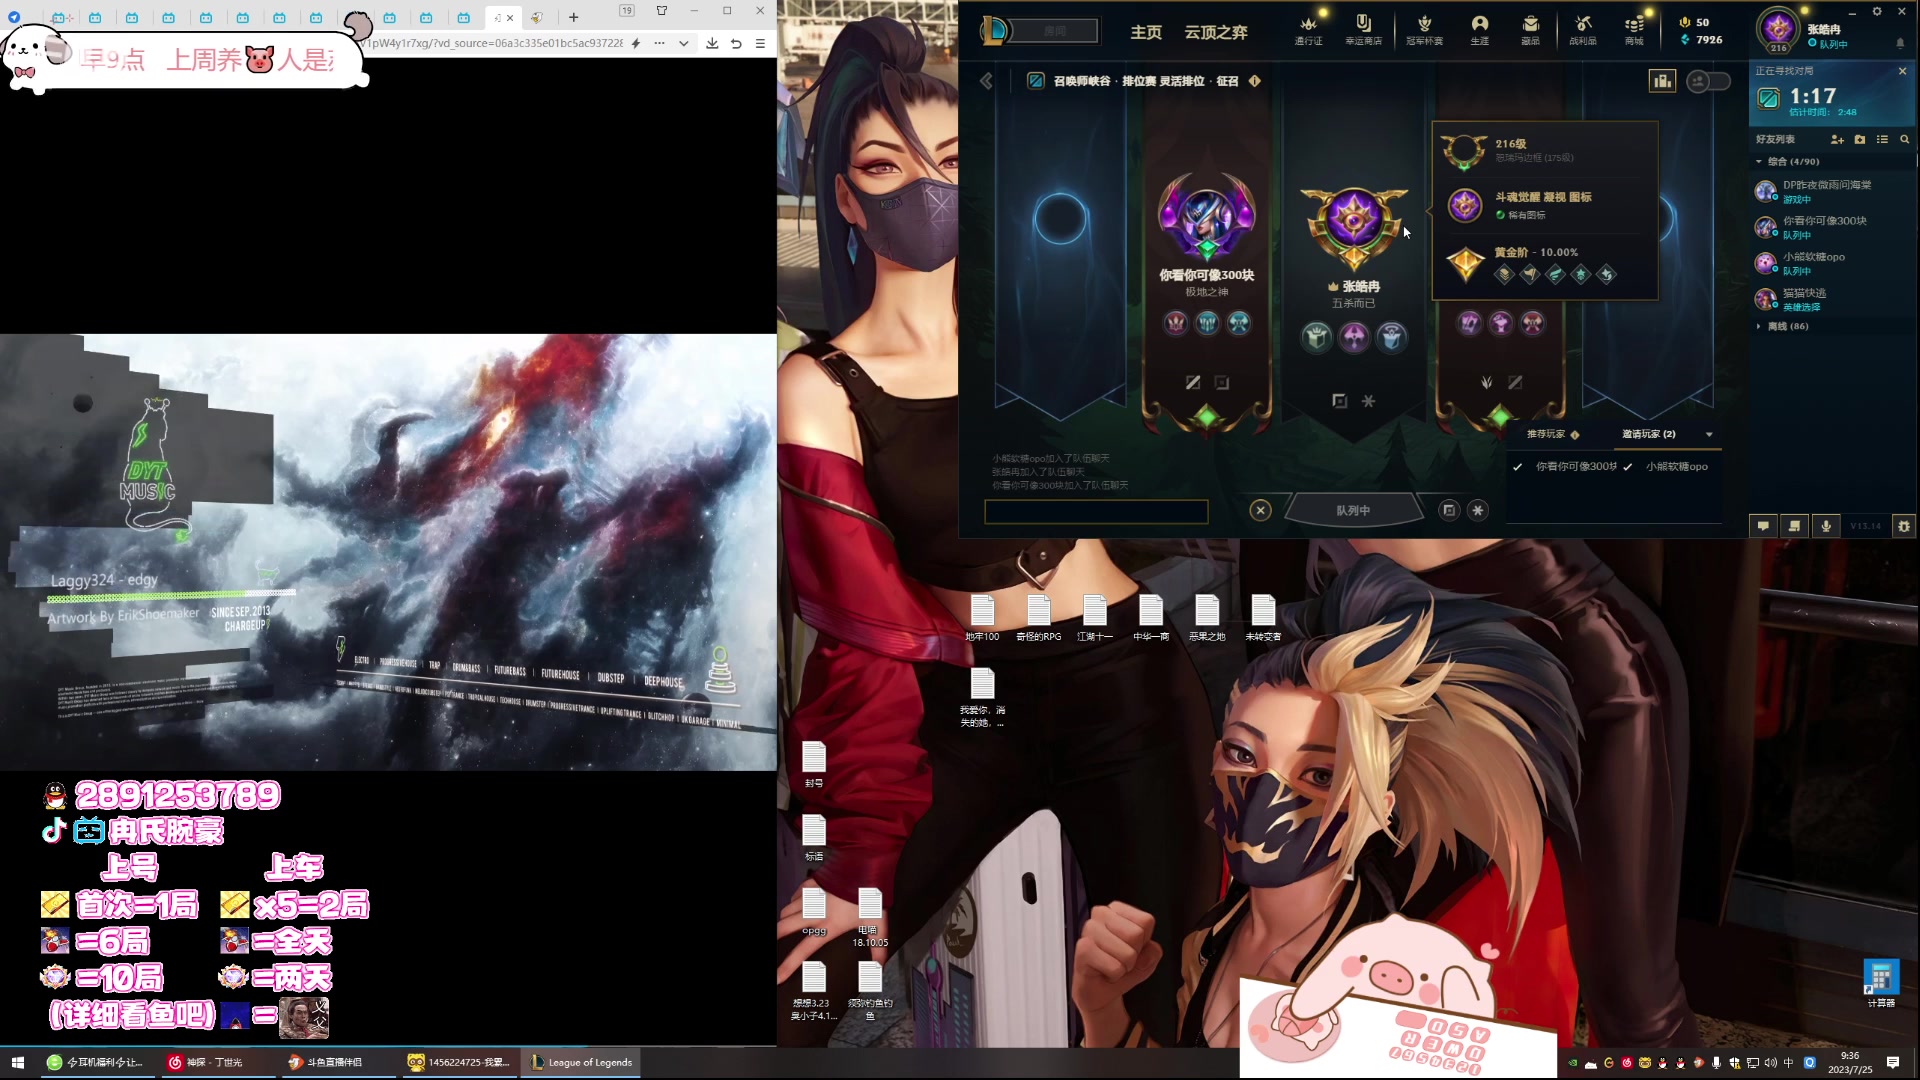Click the party chat input field
The image size is (1920, 1080).
[1096, 512]
